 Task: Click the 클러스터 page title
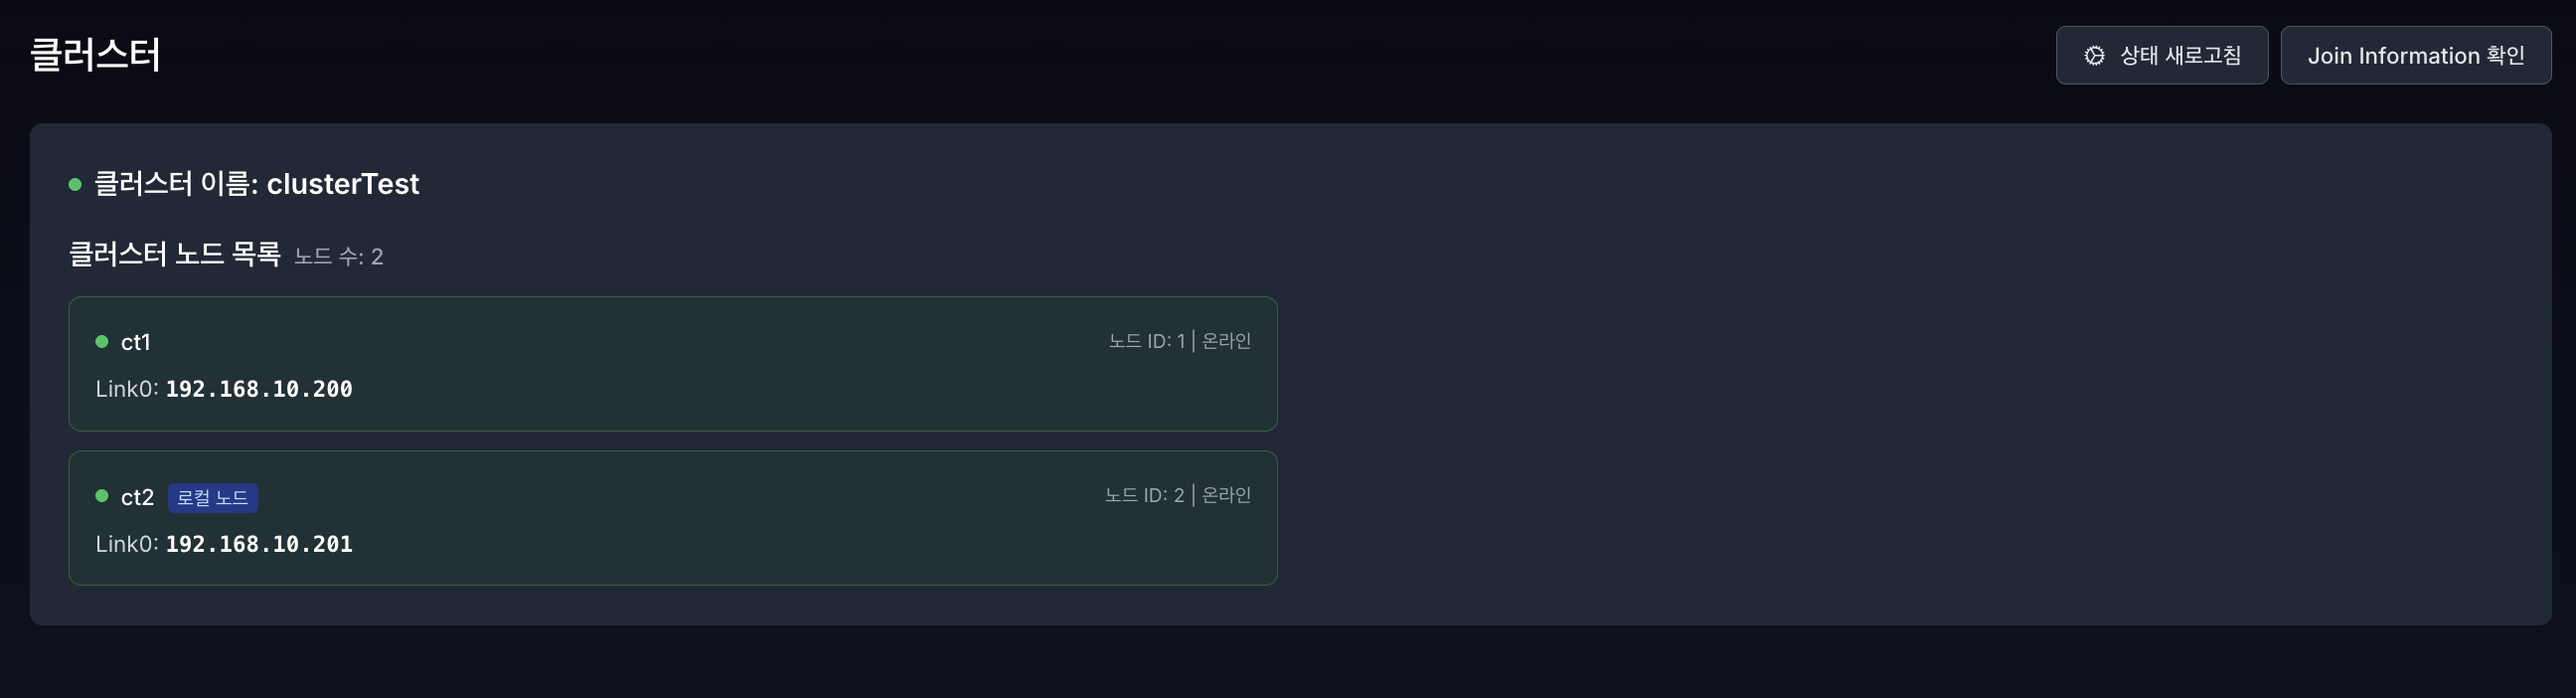pos(95,54)
